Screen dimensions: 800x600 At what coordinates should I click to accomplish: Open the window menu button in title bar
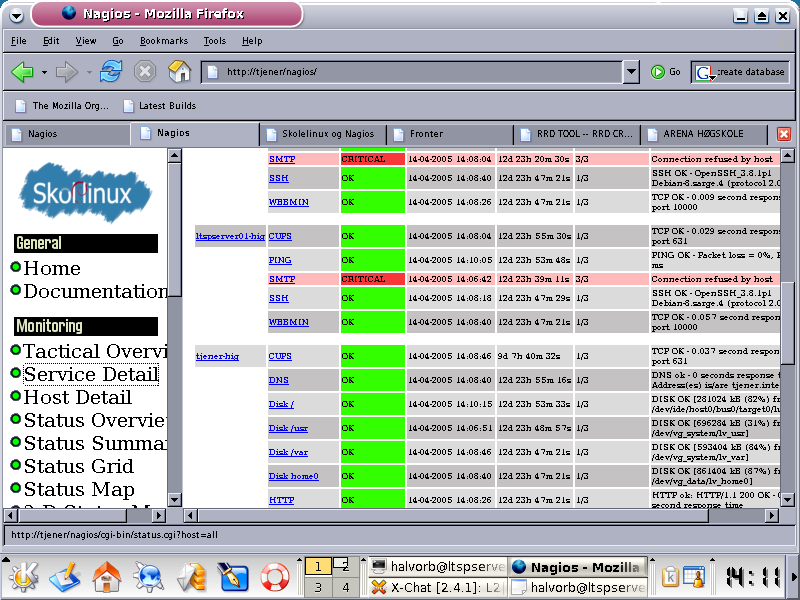pos(16,15)
